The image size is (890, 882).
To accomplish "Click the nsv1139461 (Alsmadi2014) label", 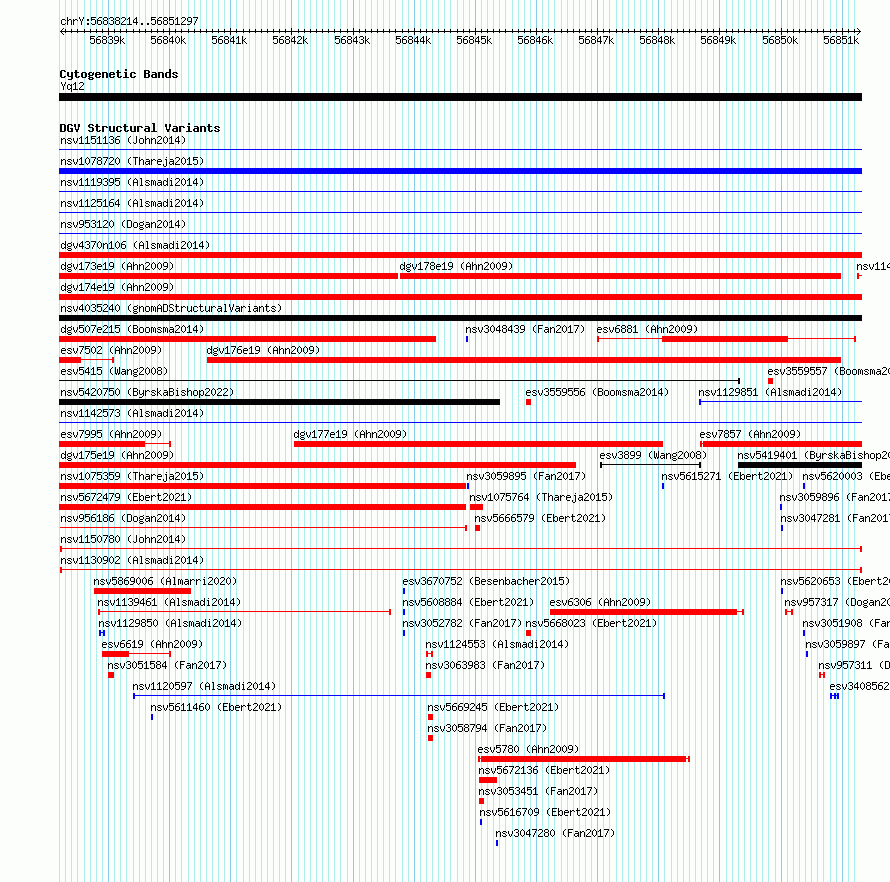I will coord(169,602).
